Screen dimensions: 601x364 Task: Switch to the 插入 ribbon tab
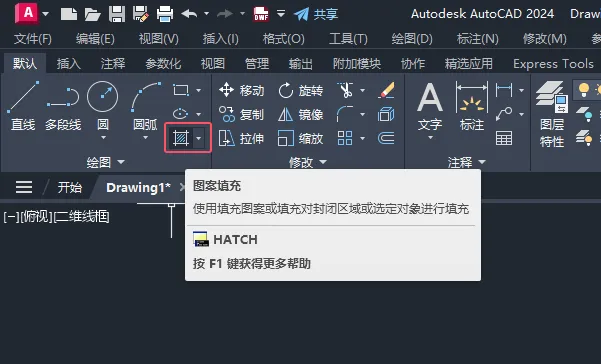[69, 64]
